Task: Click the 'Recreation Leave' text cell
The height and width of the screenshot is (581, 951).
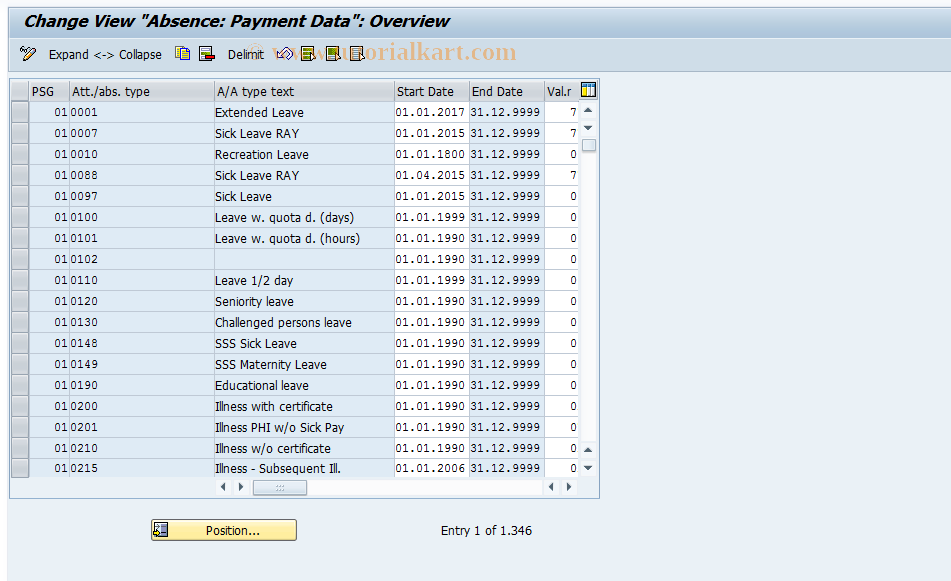Action: [304, 154]
